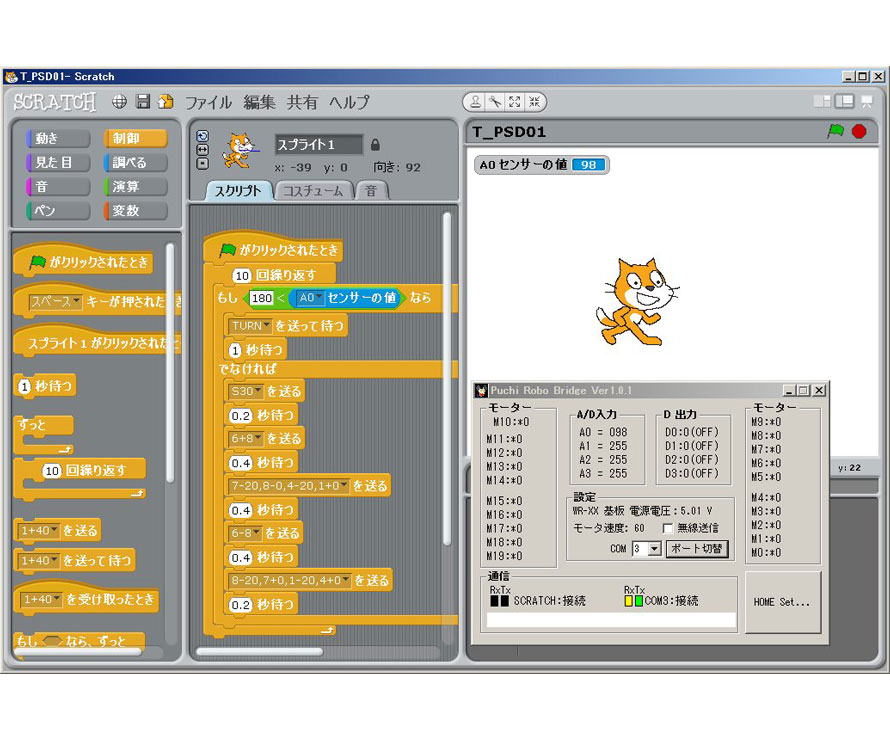Open the S30 broadcast dropdown
Screen dimensions: 890x740
[x=246, y=392]
